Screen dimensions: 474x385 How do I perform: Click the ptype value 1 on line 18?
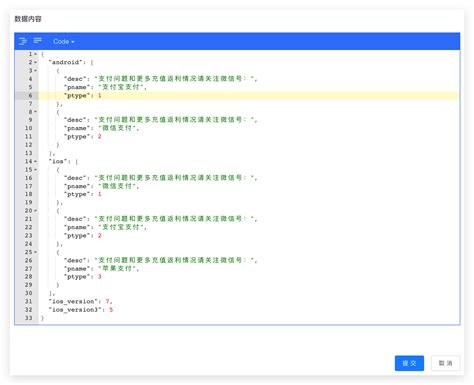(x=99, y=194)
